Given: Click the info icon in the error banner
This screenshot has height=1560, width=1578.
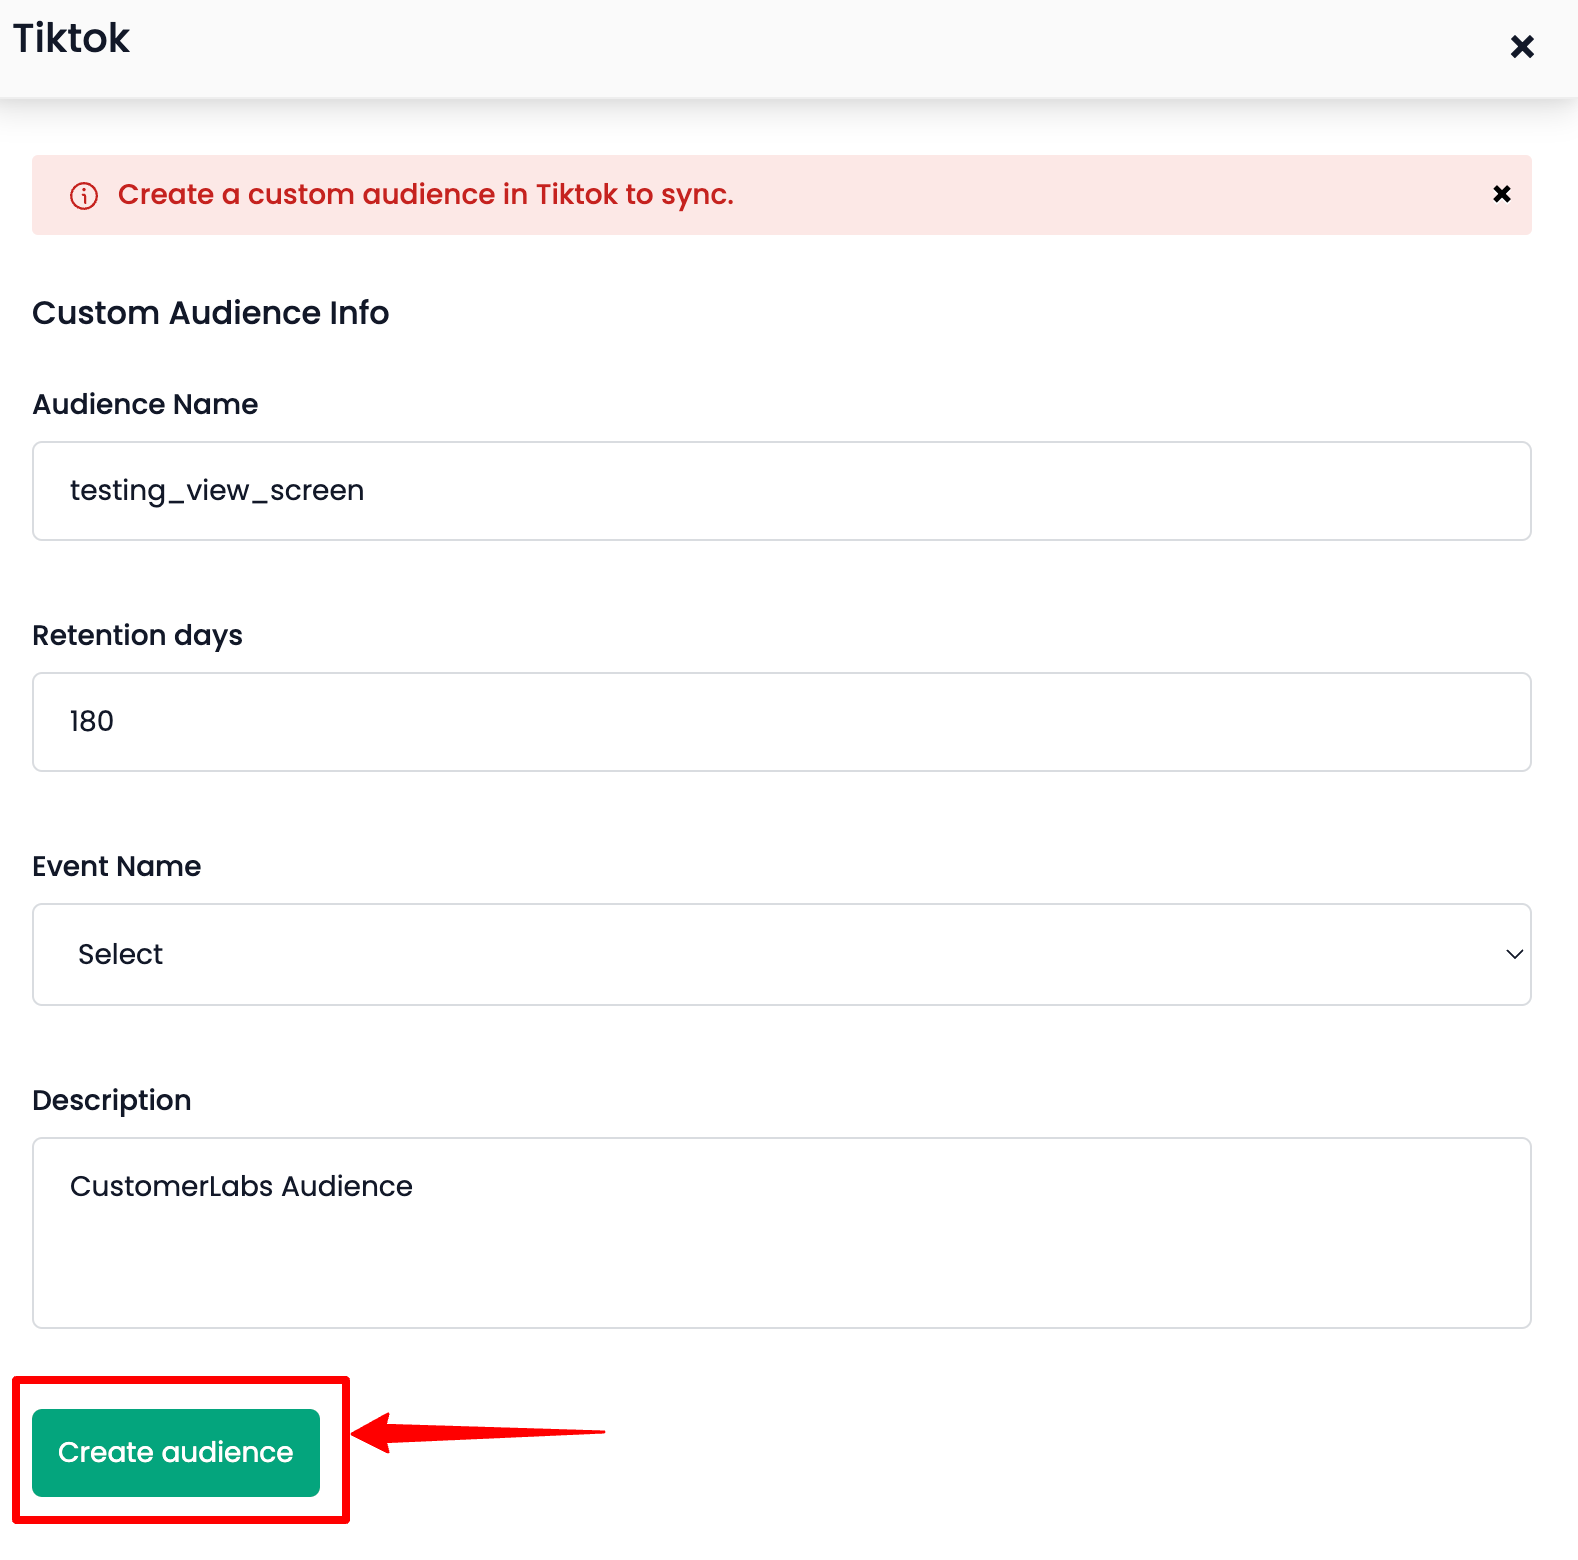Looking at the screenshot, I should point(84,195).
